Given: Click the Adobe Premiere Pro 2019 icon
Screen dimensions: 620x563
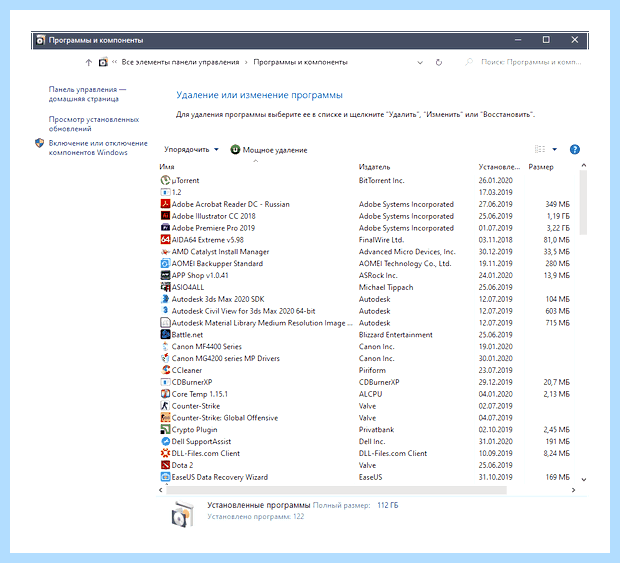Looking at the screenshot, I should (165, 228).
